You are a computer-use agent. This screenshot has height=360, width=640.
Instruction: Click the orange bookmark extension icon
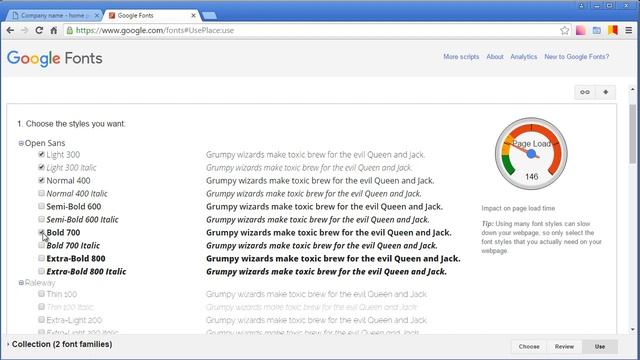tap(613, 30)
